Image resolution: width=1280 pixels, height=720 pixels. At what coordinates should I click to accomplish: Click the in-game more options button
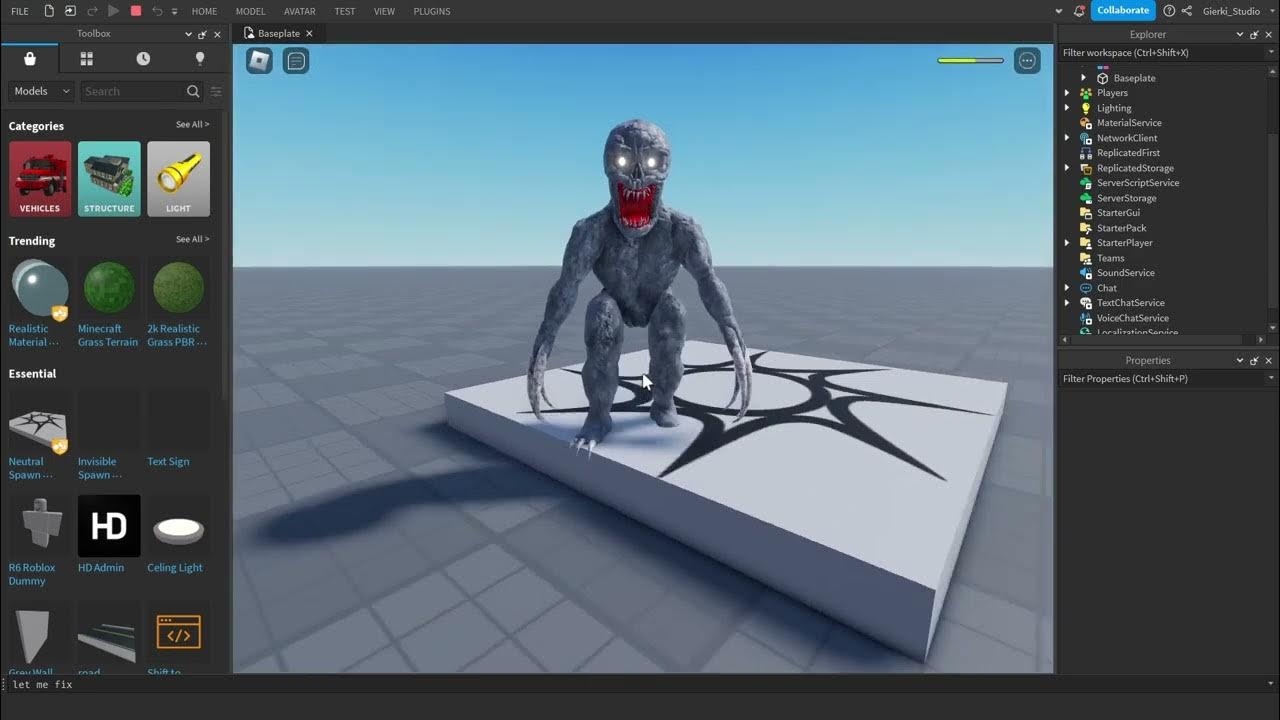1028,61
